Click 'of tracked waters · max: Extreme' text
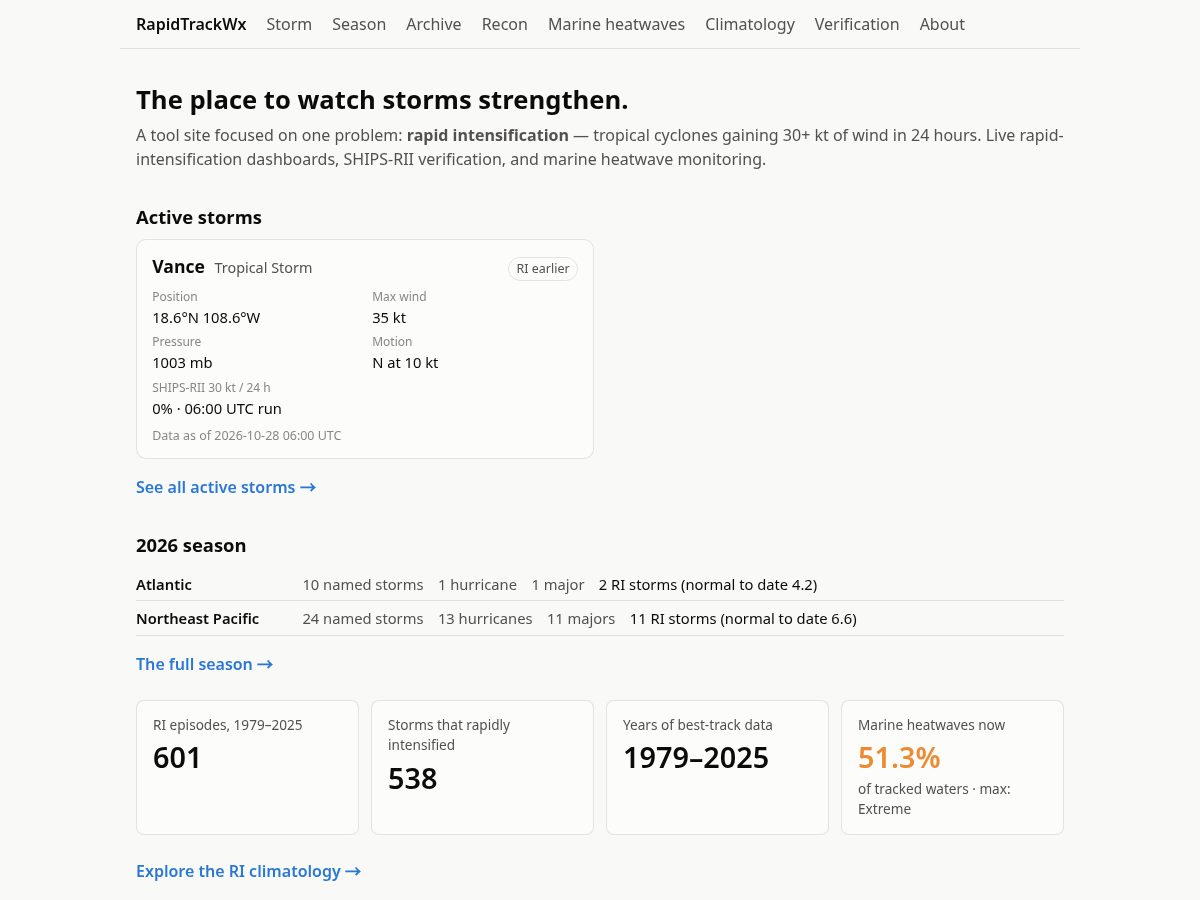The height and width of the screenshot is (900, 1200). [x=934, y=799]
